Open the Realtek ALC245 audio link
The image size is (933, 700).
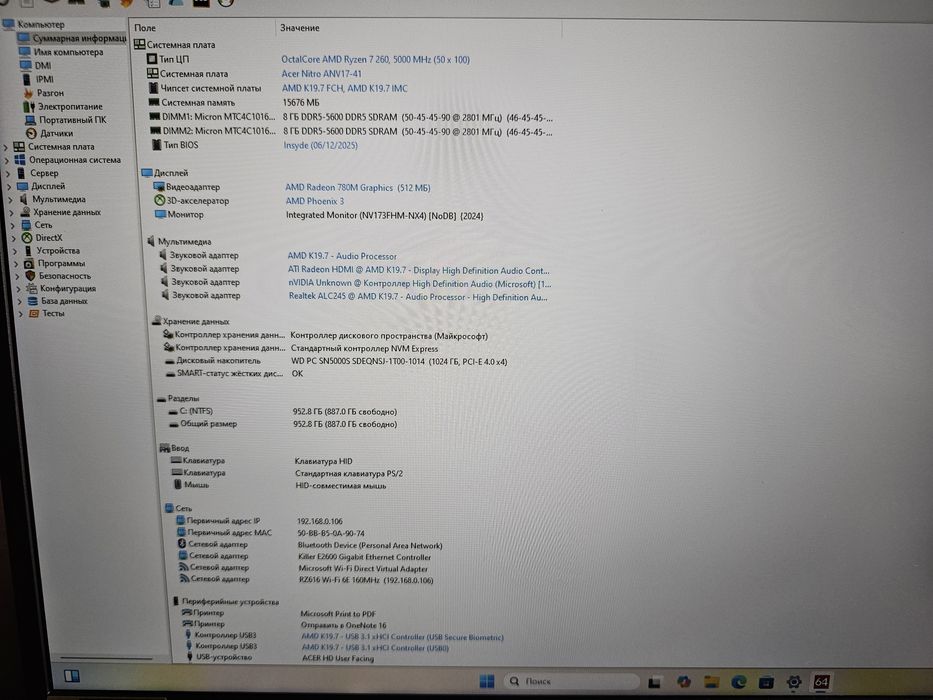point(418,296)
